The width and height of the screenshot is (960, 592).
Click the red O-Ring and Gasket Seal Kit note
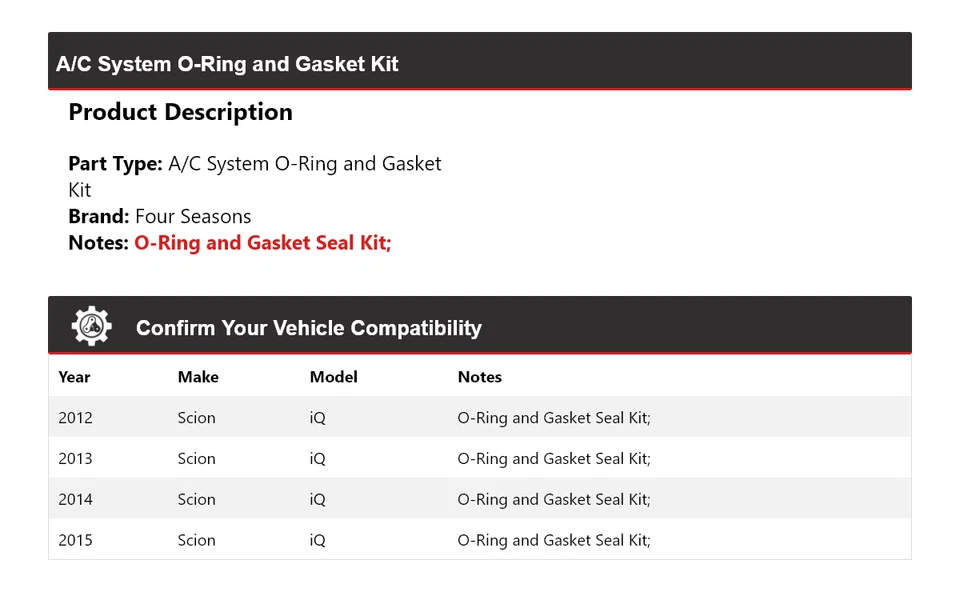[262, 243]
